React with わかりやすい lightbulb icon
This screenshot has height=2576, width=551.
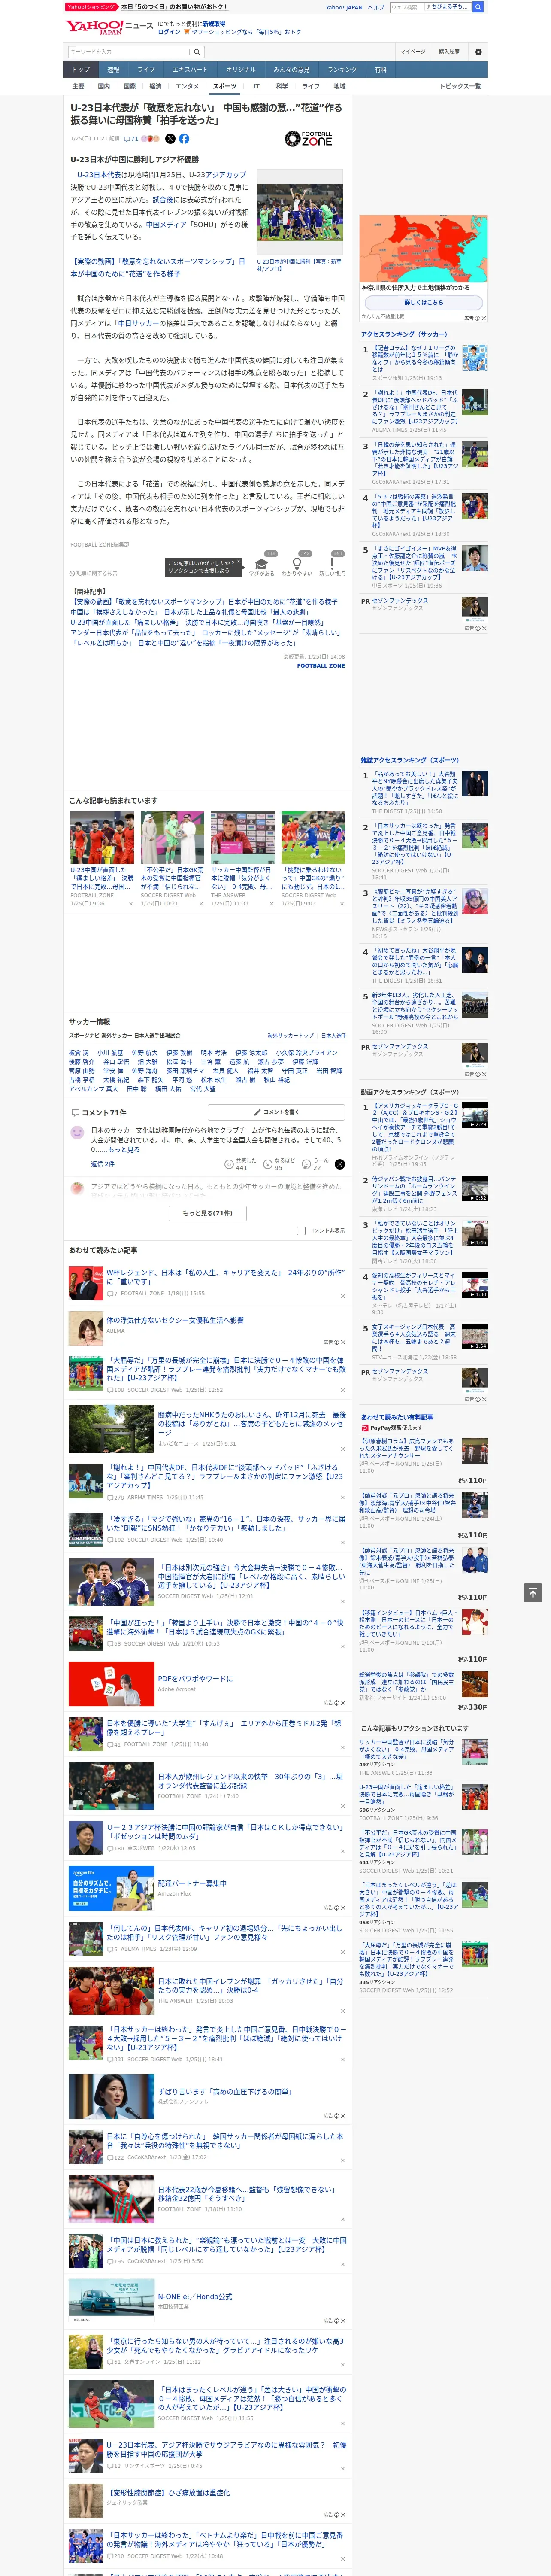pyautogui.click(x=297, y=564)
